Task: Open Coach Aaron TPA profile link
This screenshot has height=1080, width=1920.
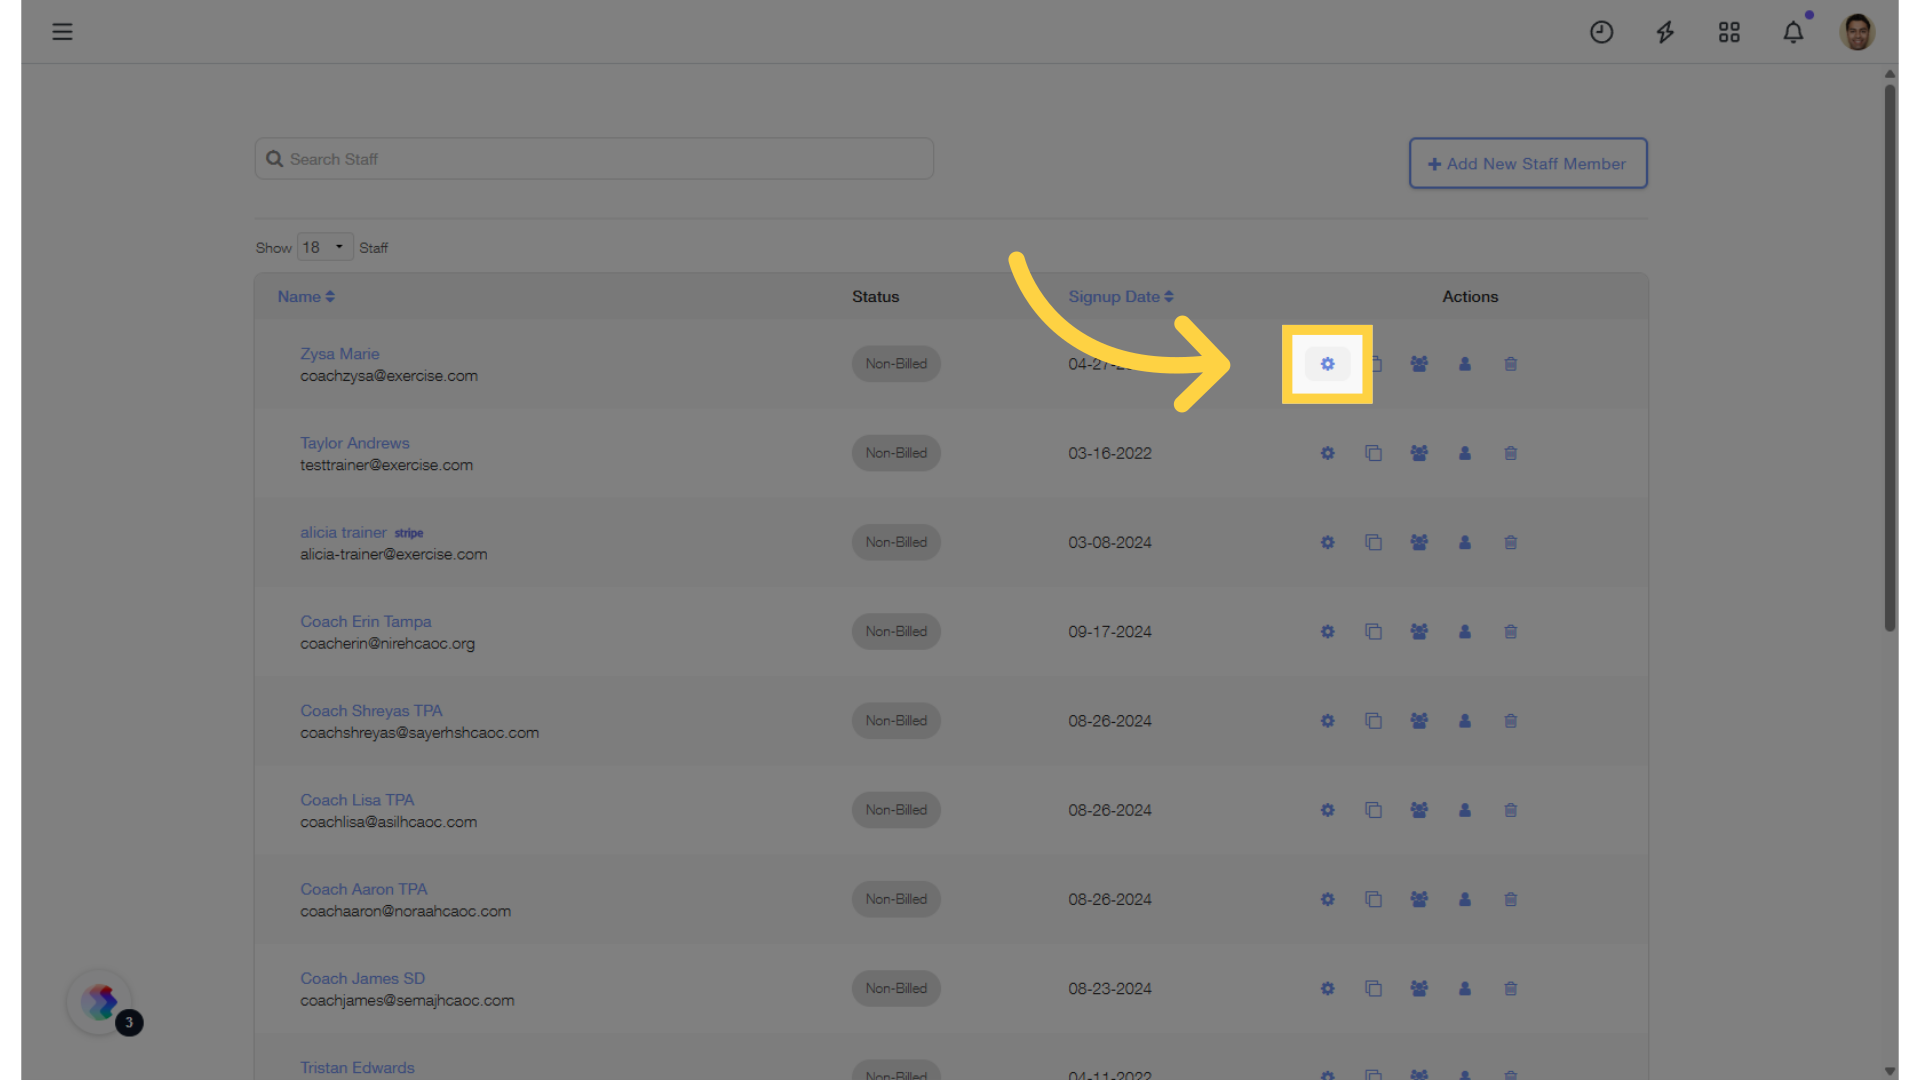Action: pyautogui.click(x=364, y=889)
